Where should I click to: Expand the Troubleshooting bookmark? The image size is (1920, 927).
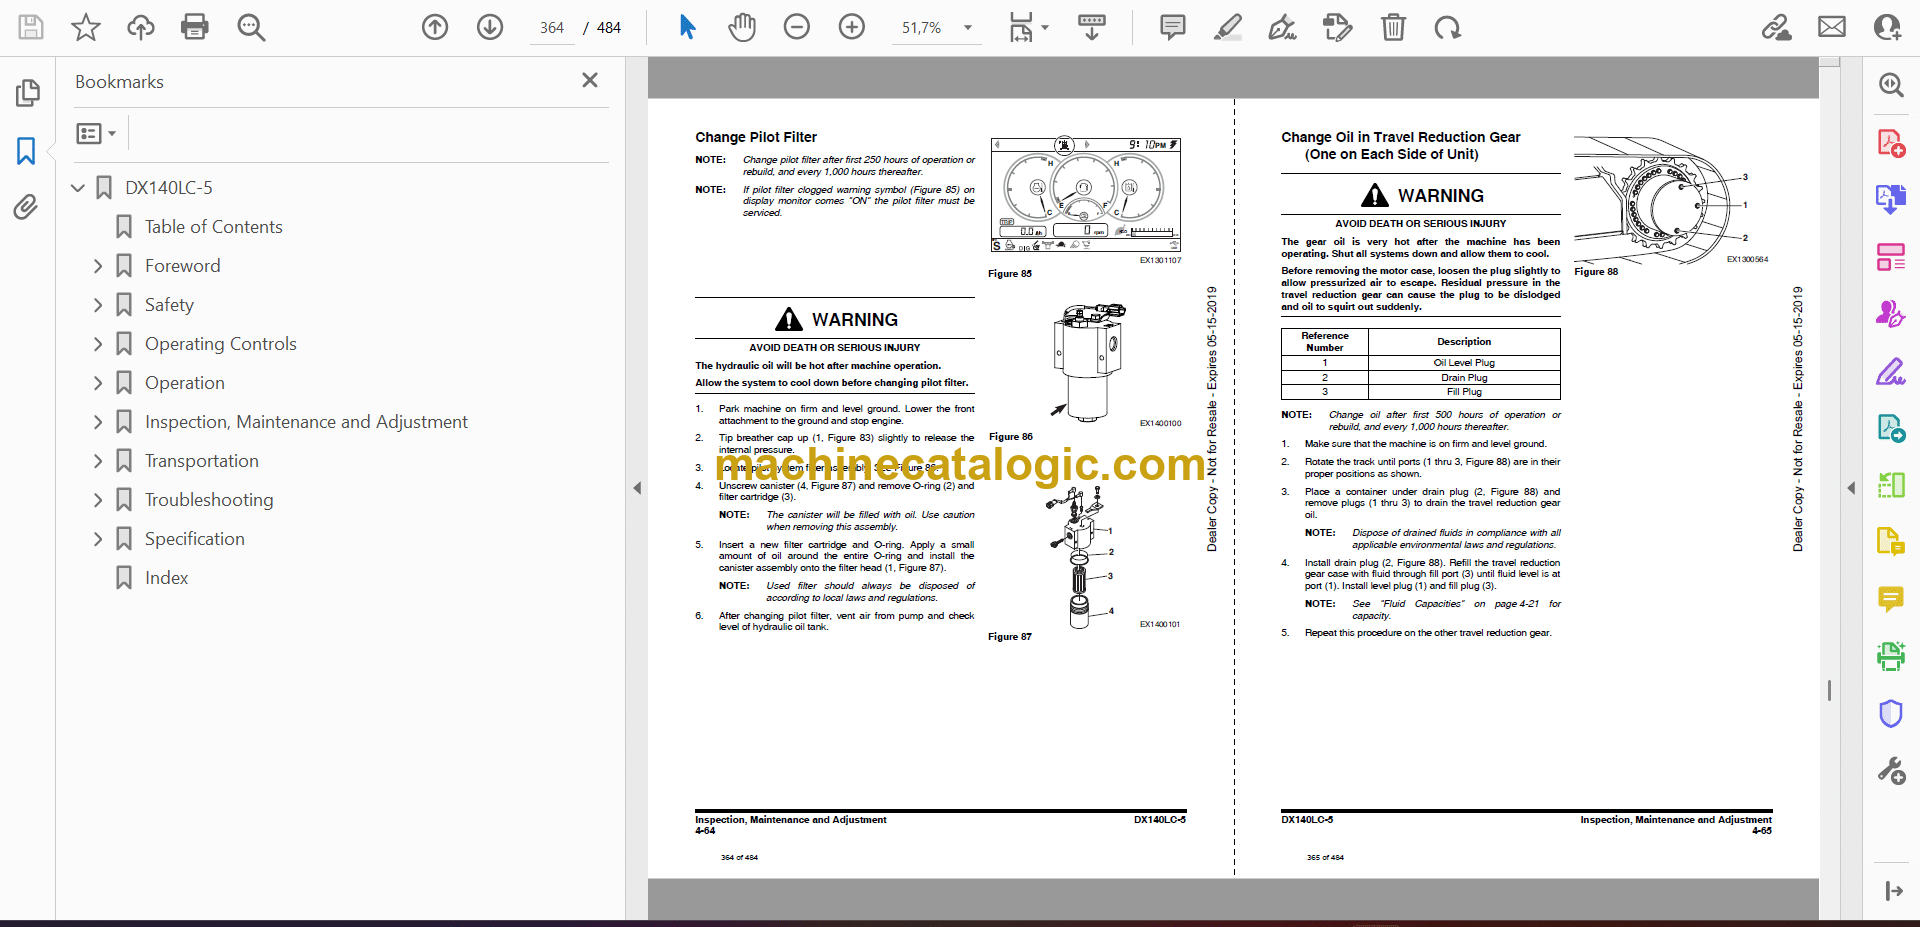[x=98, y=500]
